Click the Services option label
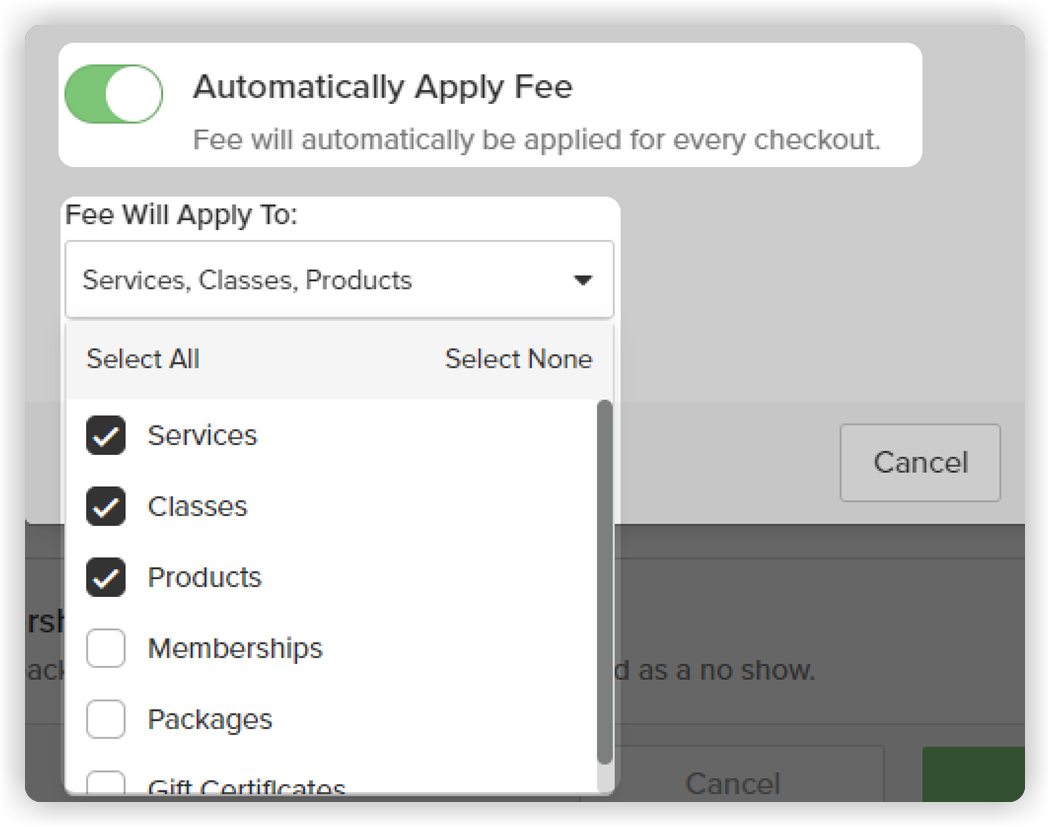The width and height of the screenshot is (1050, 827). coord(202,435)
